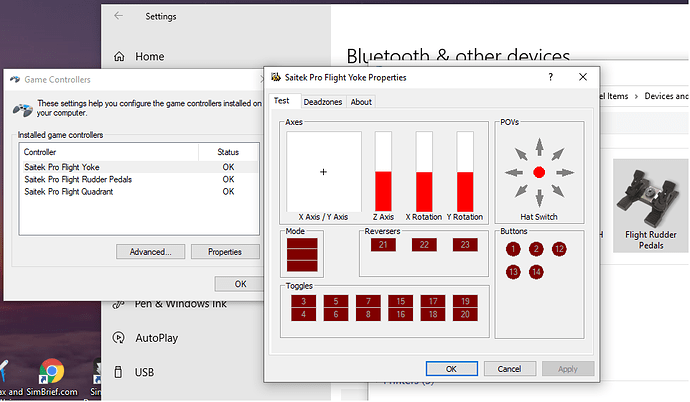
Task: Click the Z Axis red bar
Action: pyautogui.click(x=382, y=190)
